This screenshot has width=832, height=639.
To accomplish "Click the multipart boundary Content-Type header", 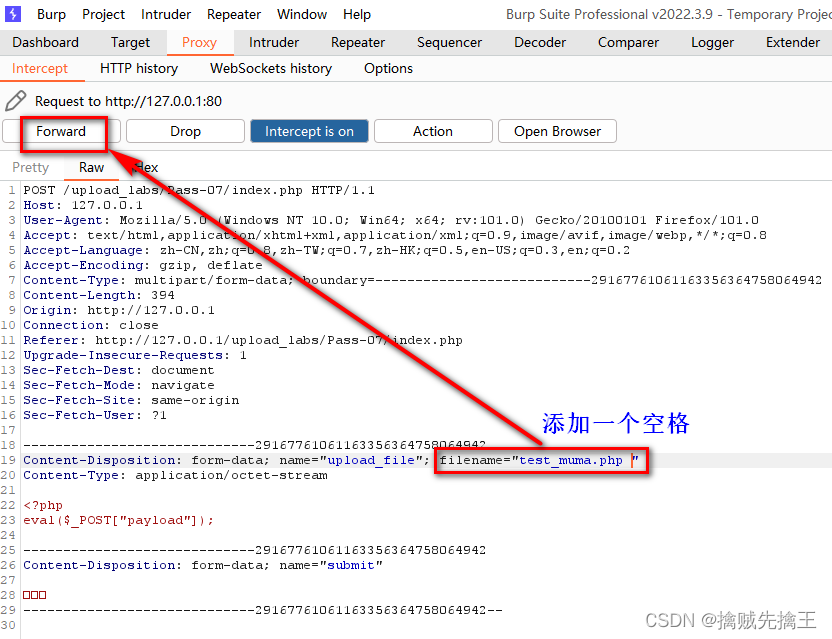I will pos(422,280).
